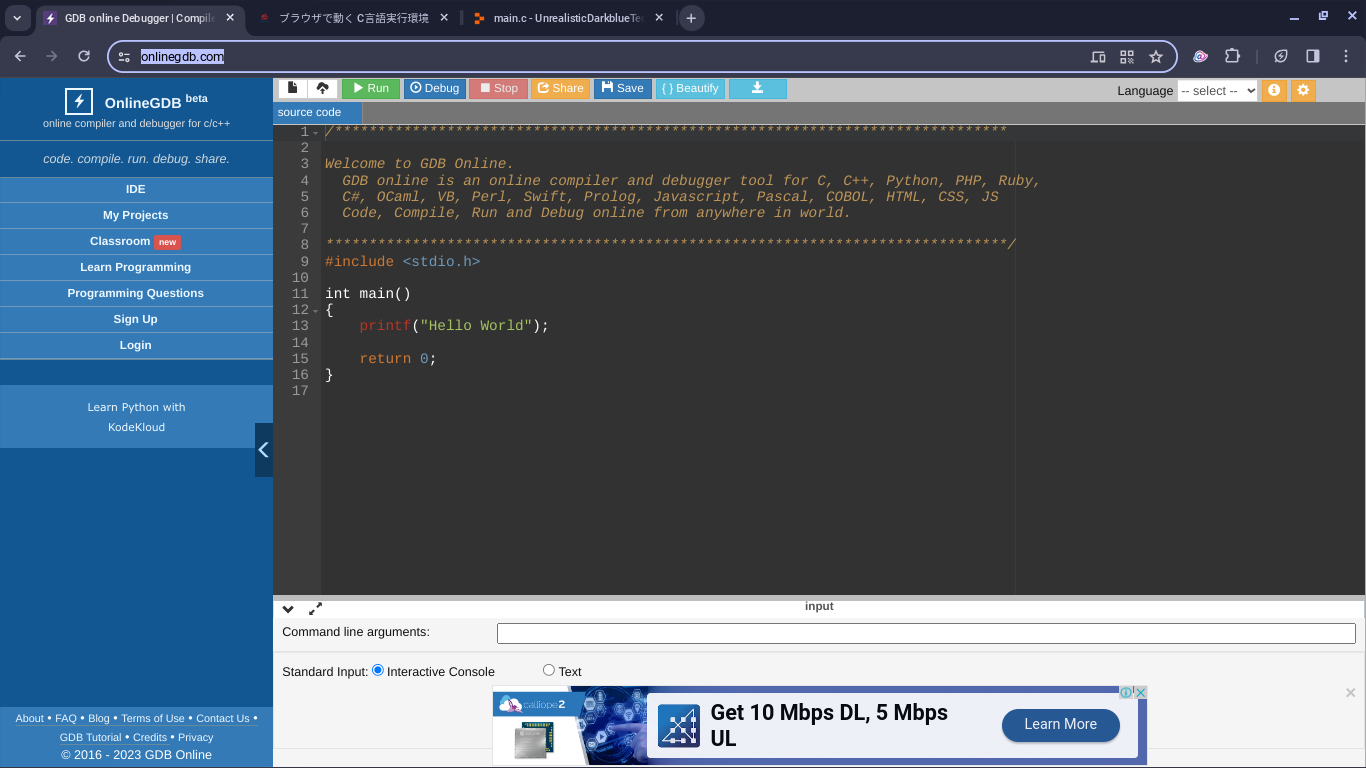The image size is (1366, 768).
Task: Select the Text standard input radio button
Action: click(x=549, y=670)
